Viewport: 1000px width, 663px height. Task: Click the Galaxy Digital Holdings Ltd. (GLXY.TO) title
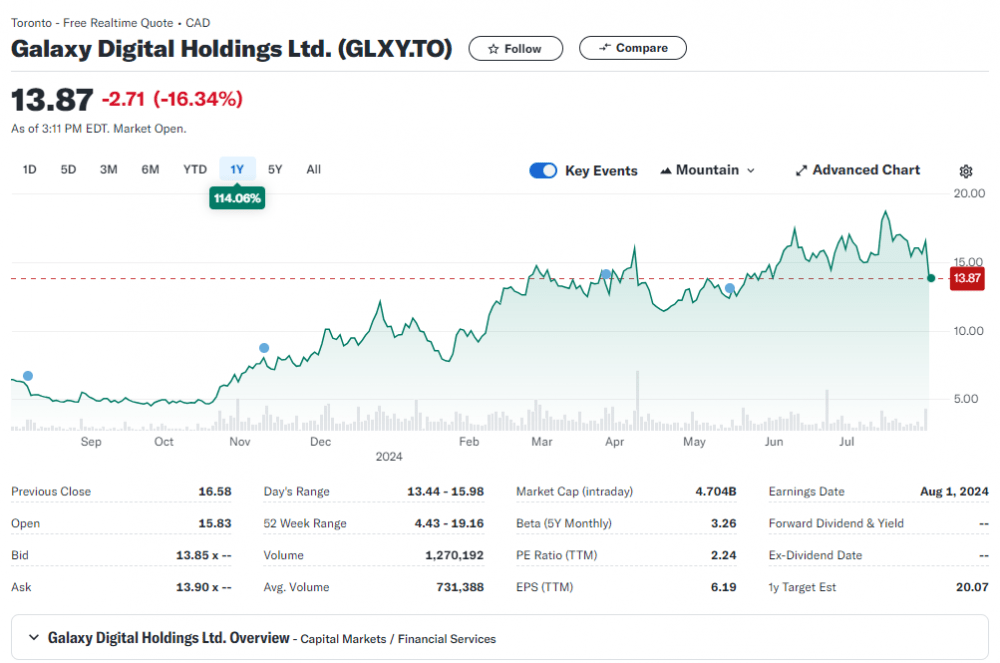[x=232, y=49]
